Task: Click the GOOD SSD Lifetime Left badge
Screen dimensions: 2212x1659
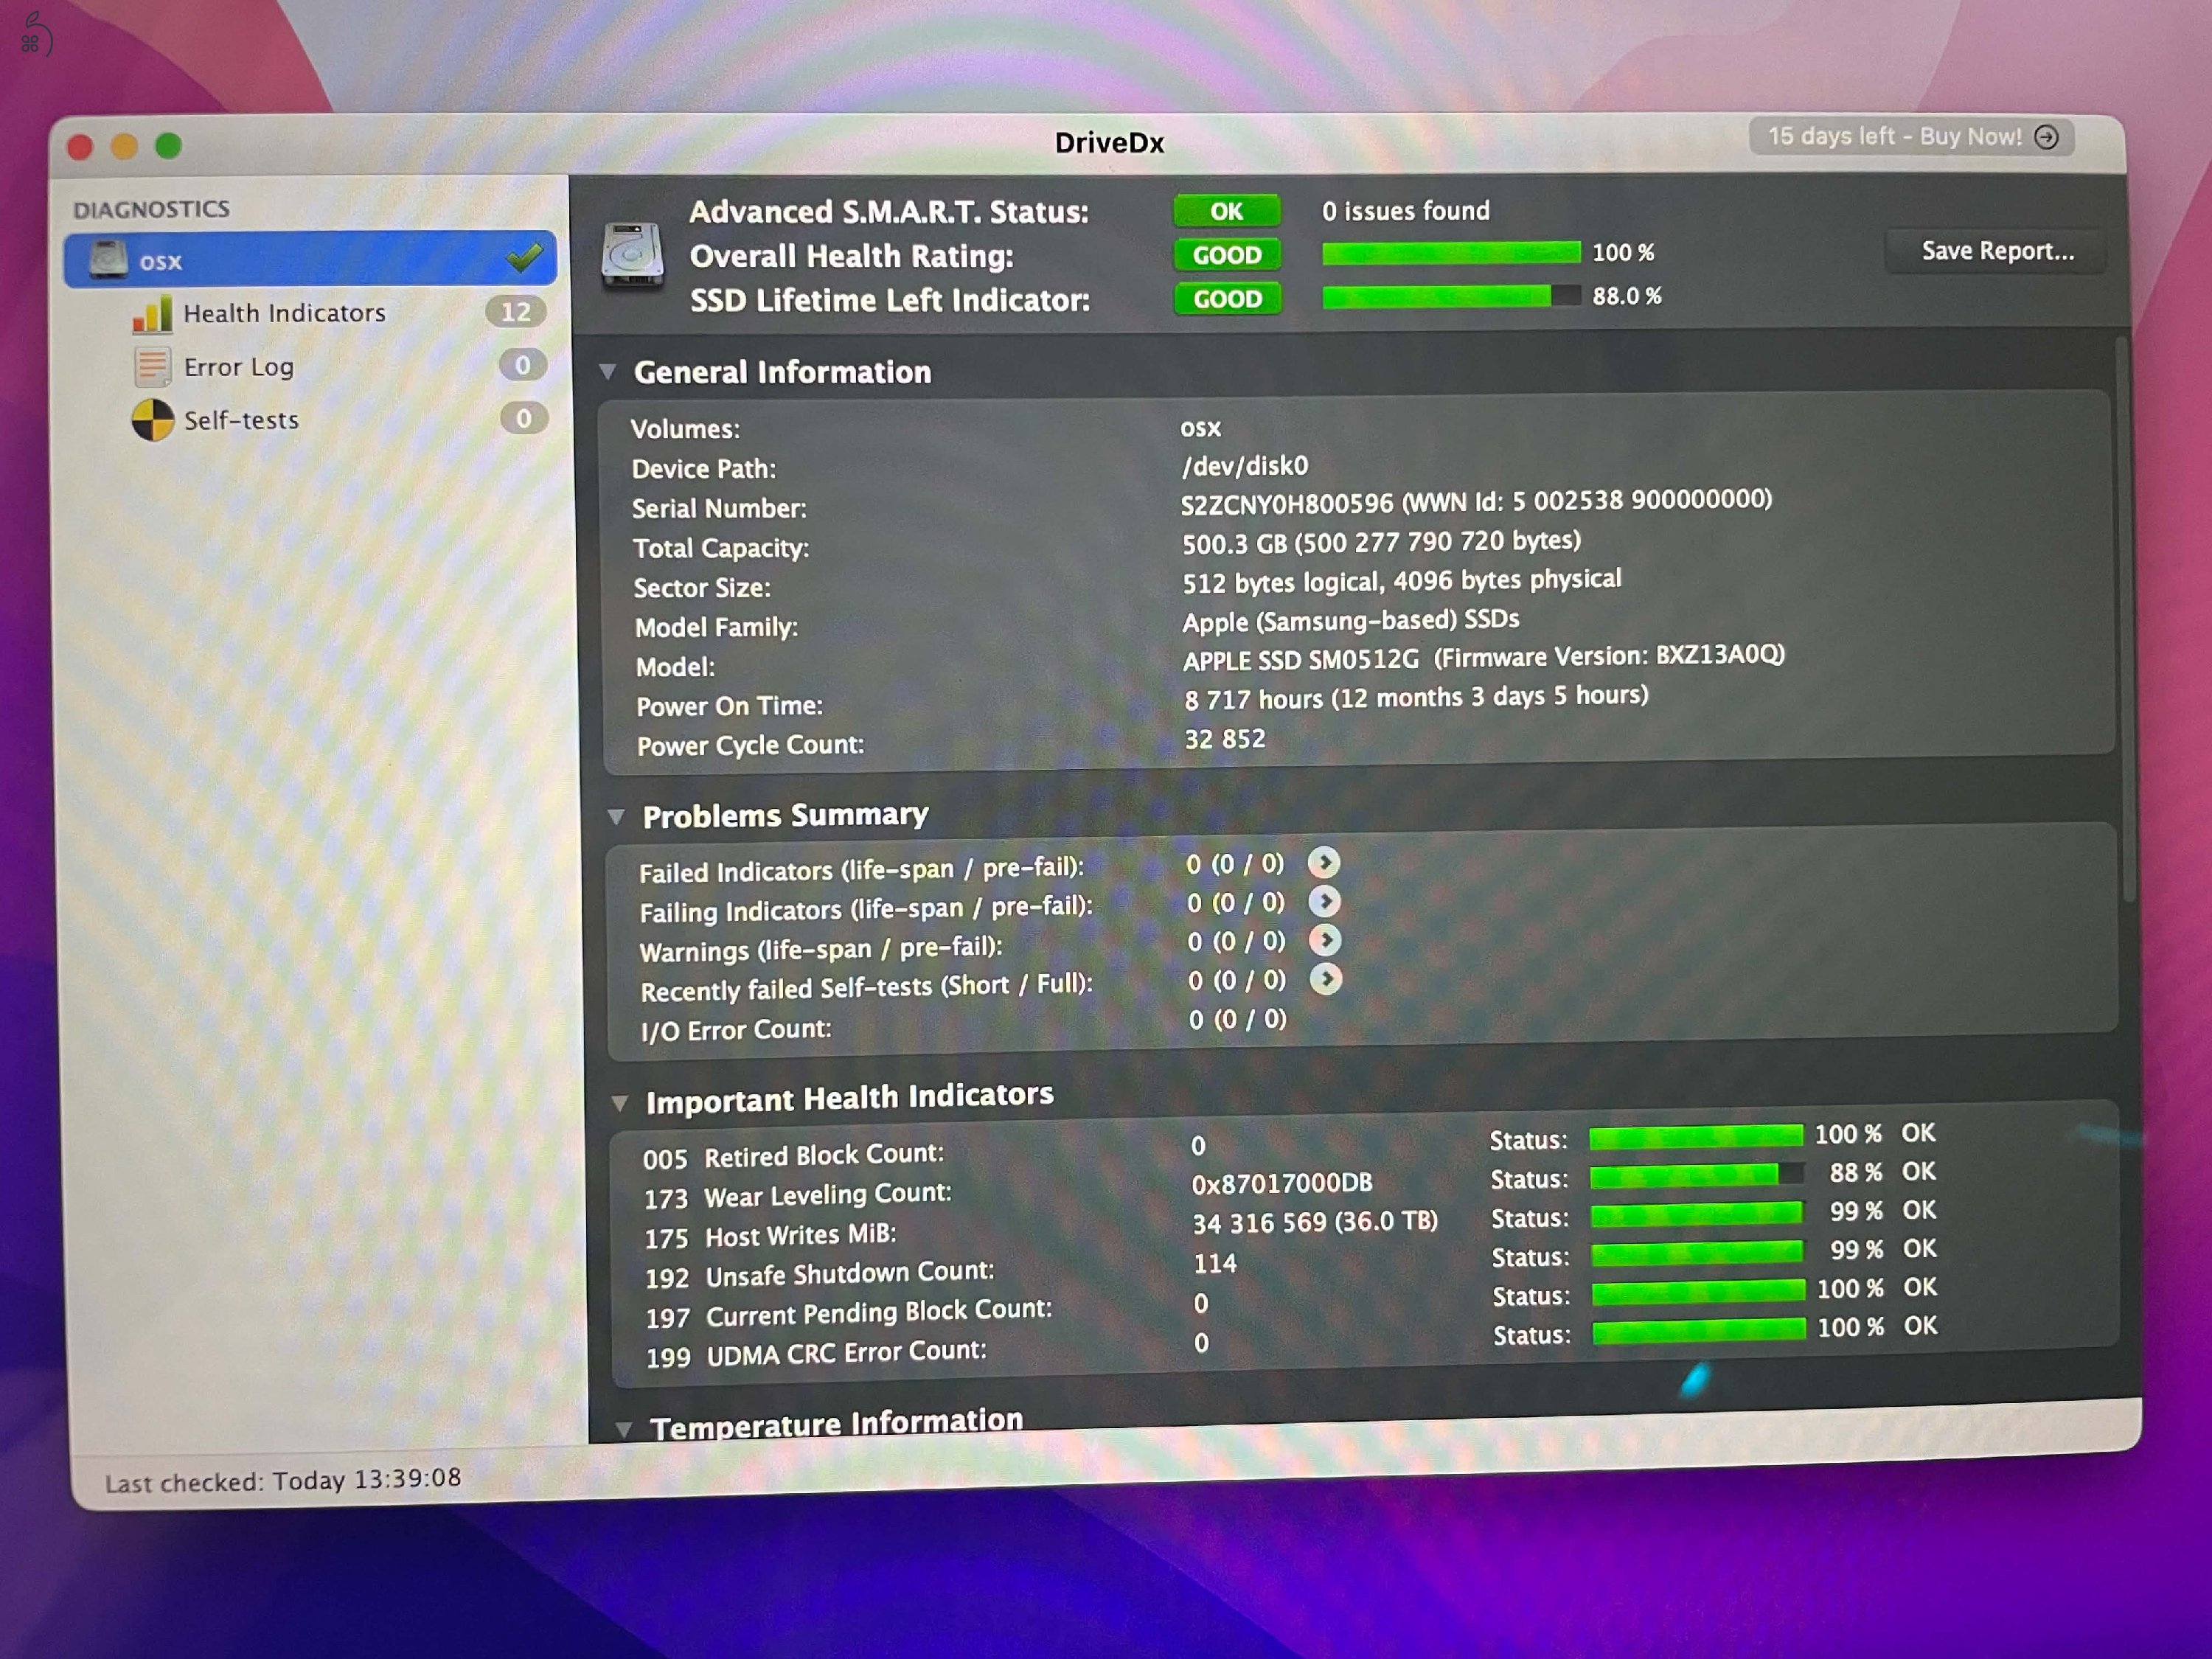Action: 1228,299
